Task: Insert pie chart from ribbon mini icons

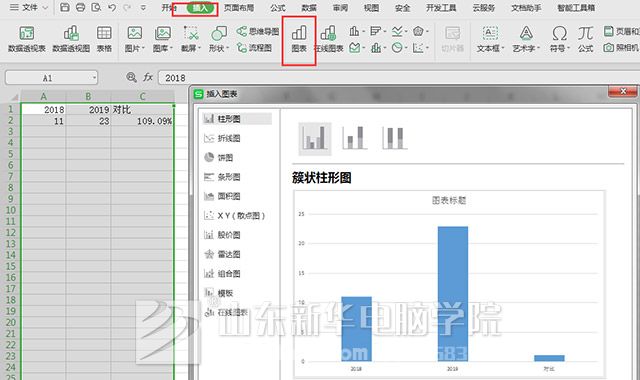Action: pyautogui.click(x=397, y=48)
